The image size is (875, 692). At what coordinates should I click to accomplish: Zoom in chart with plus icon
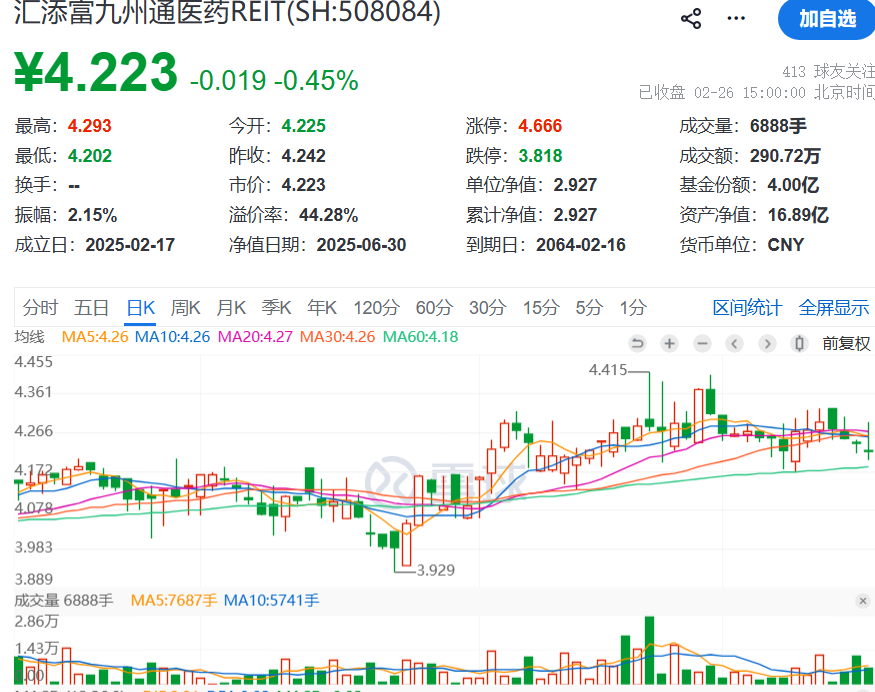(669, 343)
